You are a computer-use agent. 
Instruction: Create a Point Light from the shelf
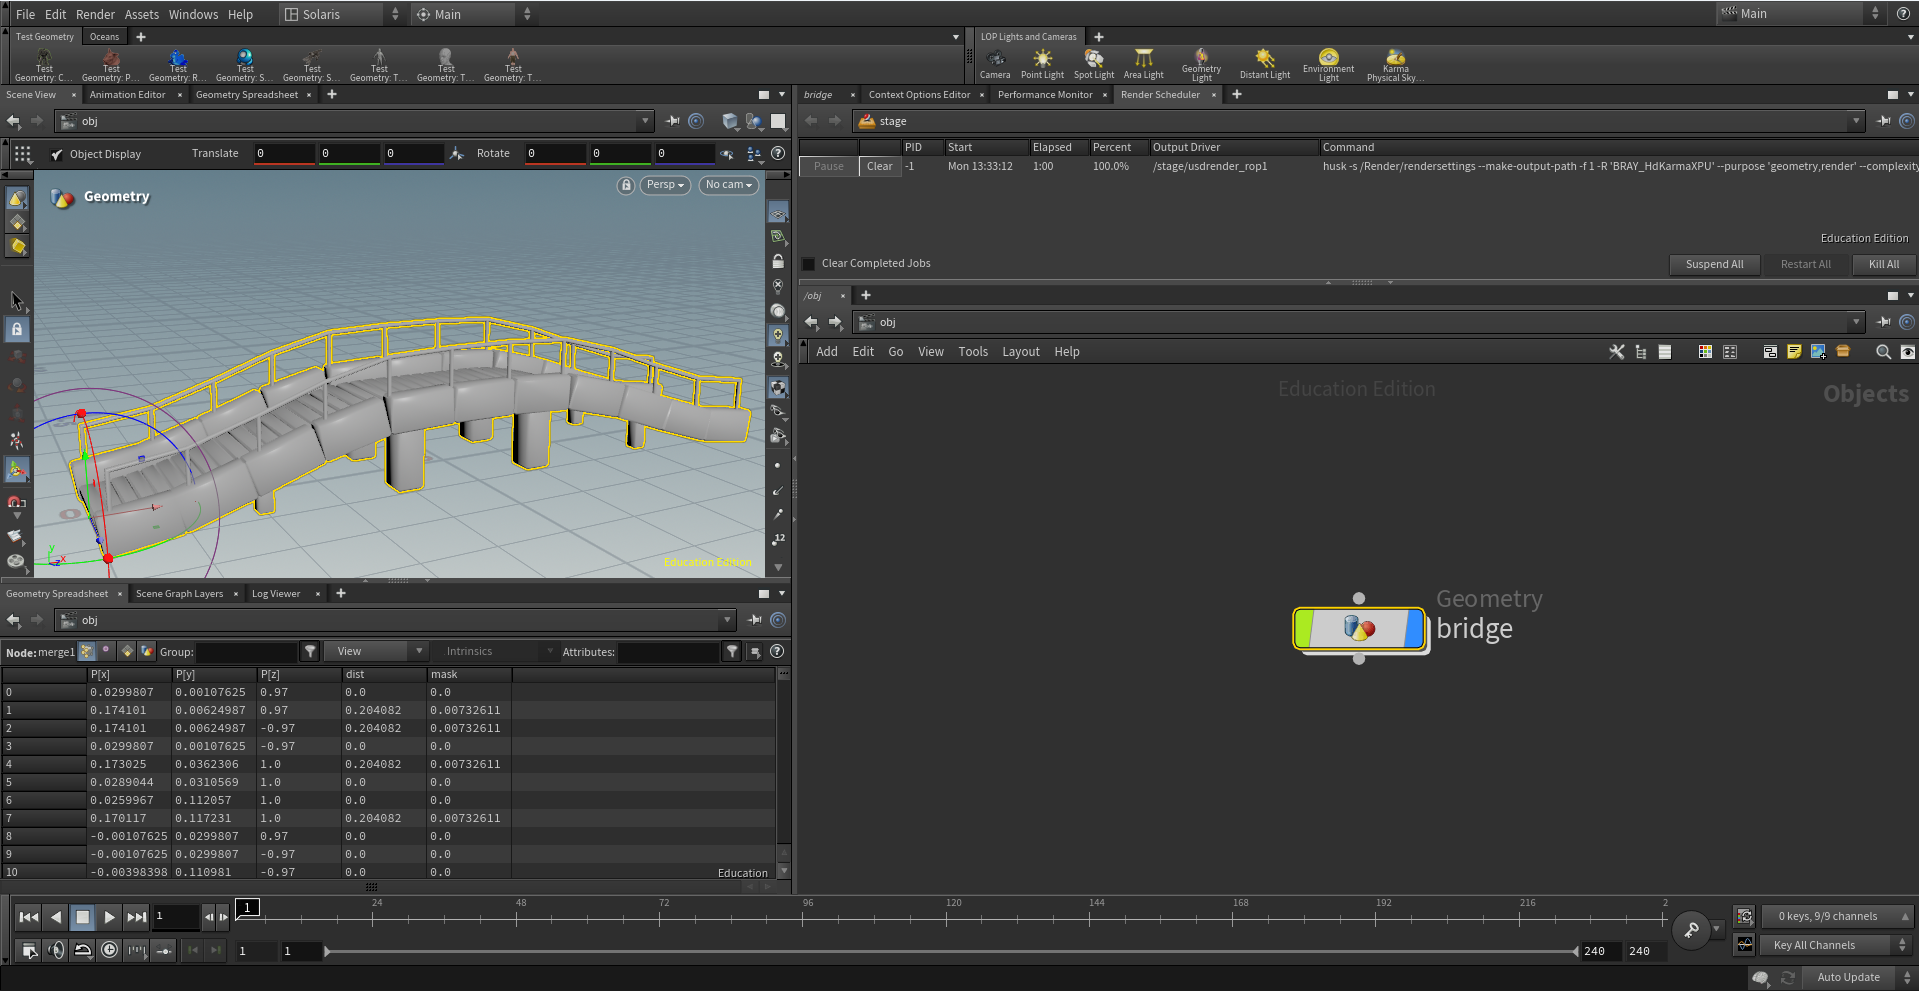coord(1042,64)
